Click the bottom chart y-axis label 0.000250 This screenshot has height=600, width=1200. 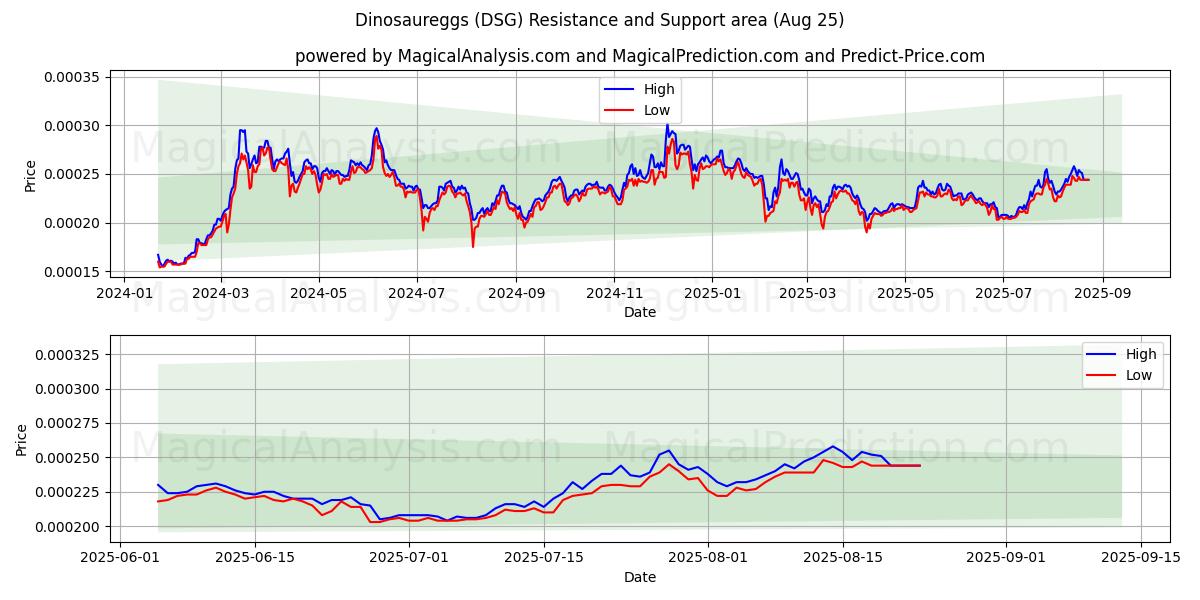68,458
